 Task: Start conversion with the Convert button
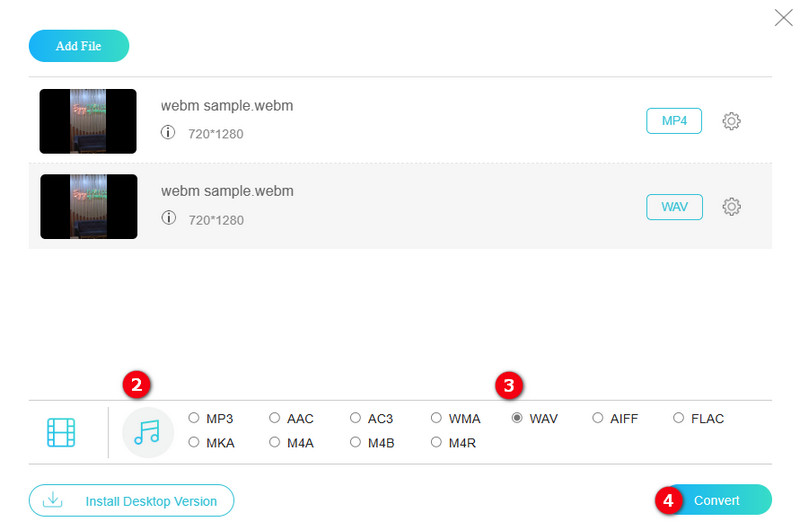click(718, 500)
